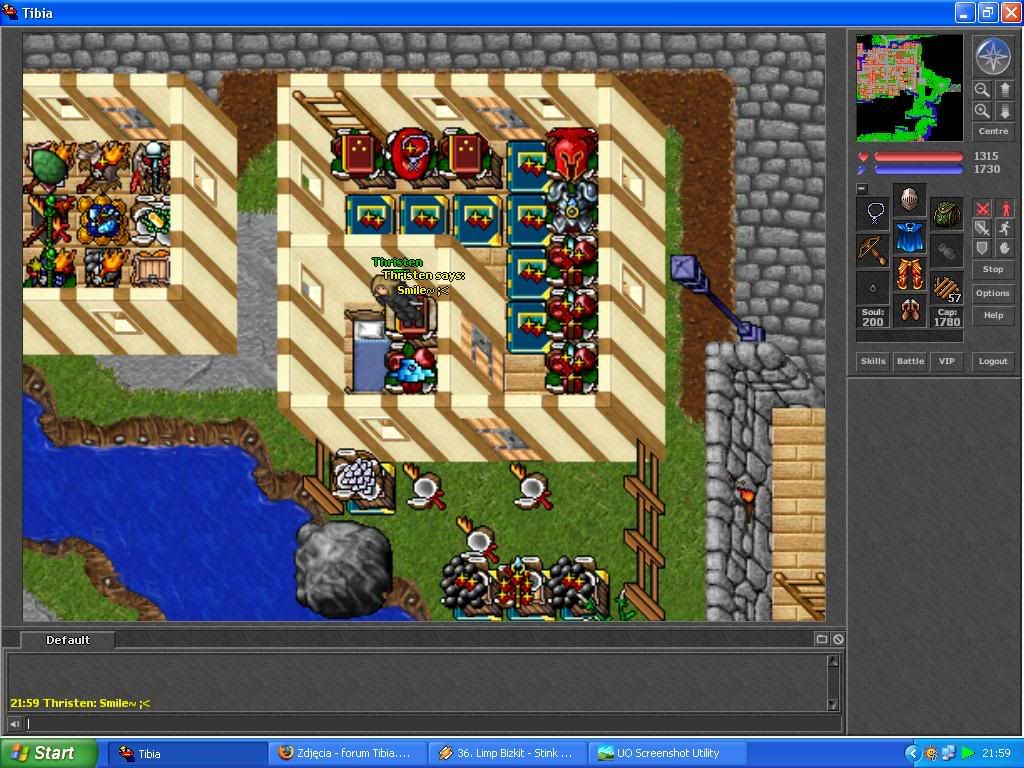Collapse the inventory panel with minus button
Viewport: 1024px width, 768px height.
point(862,189)
